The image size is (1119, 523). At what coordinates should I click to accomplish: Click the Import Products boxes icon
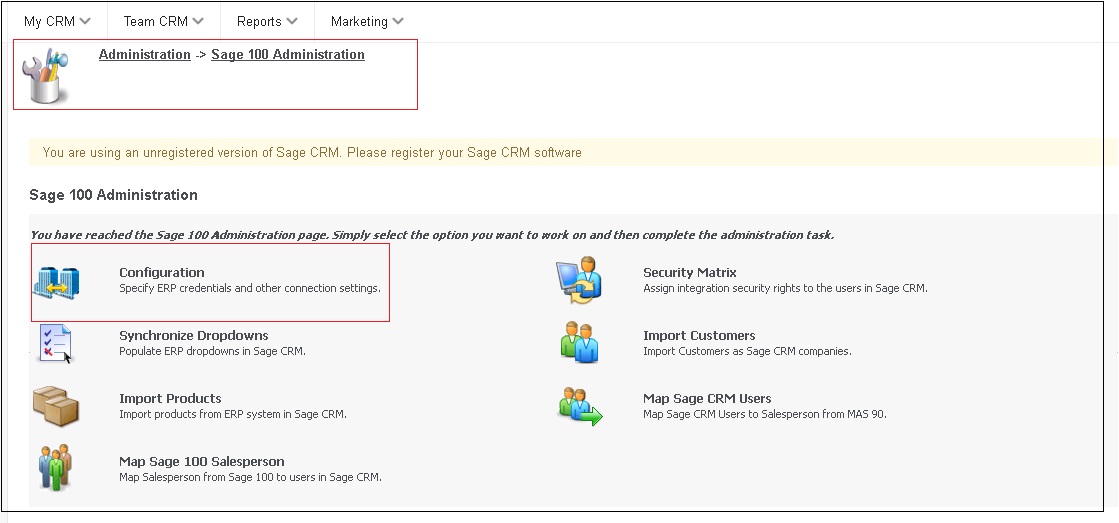point(56,406)
